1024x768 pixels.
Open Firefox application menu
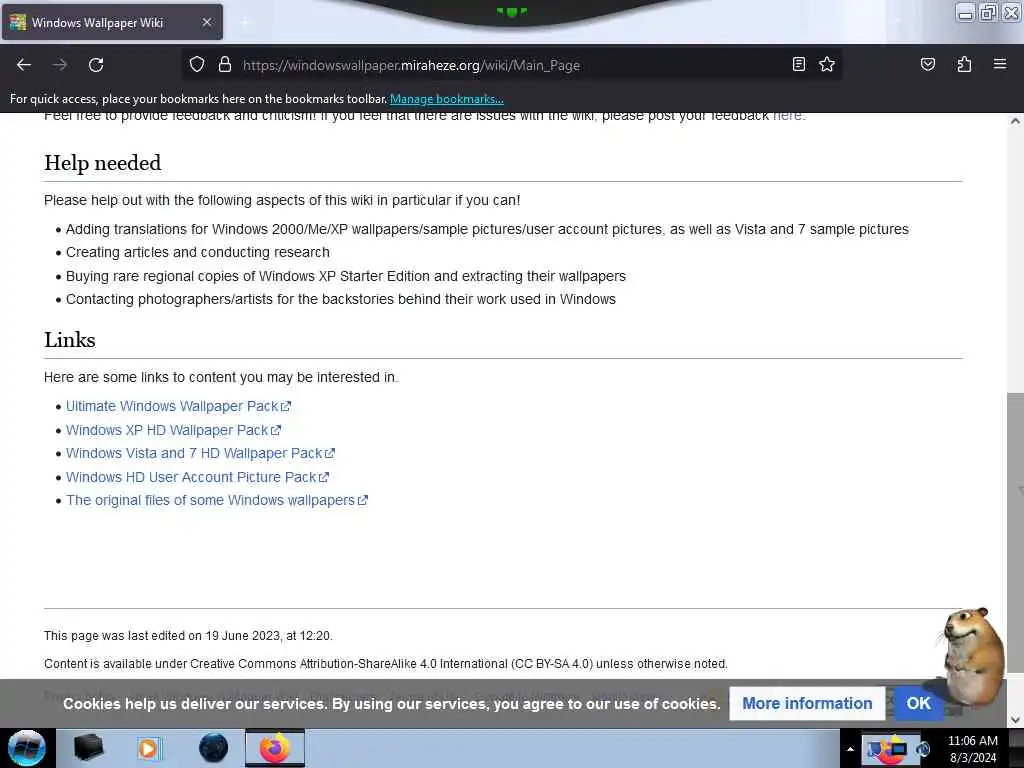(1000, 64)
